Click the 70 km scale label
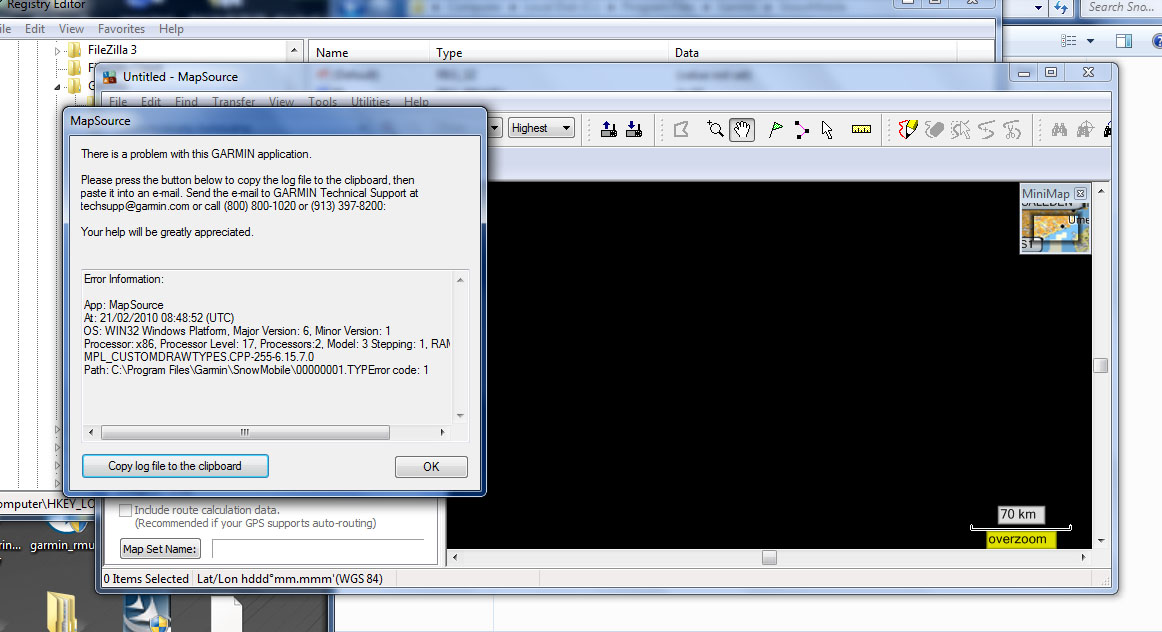Image resolution: width=1162 pixels, height=632 pixels. tap(1018, 514)
